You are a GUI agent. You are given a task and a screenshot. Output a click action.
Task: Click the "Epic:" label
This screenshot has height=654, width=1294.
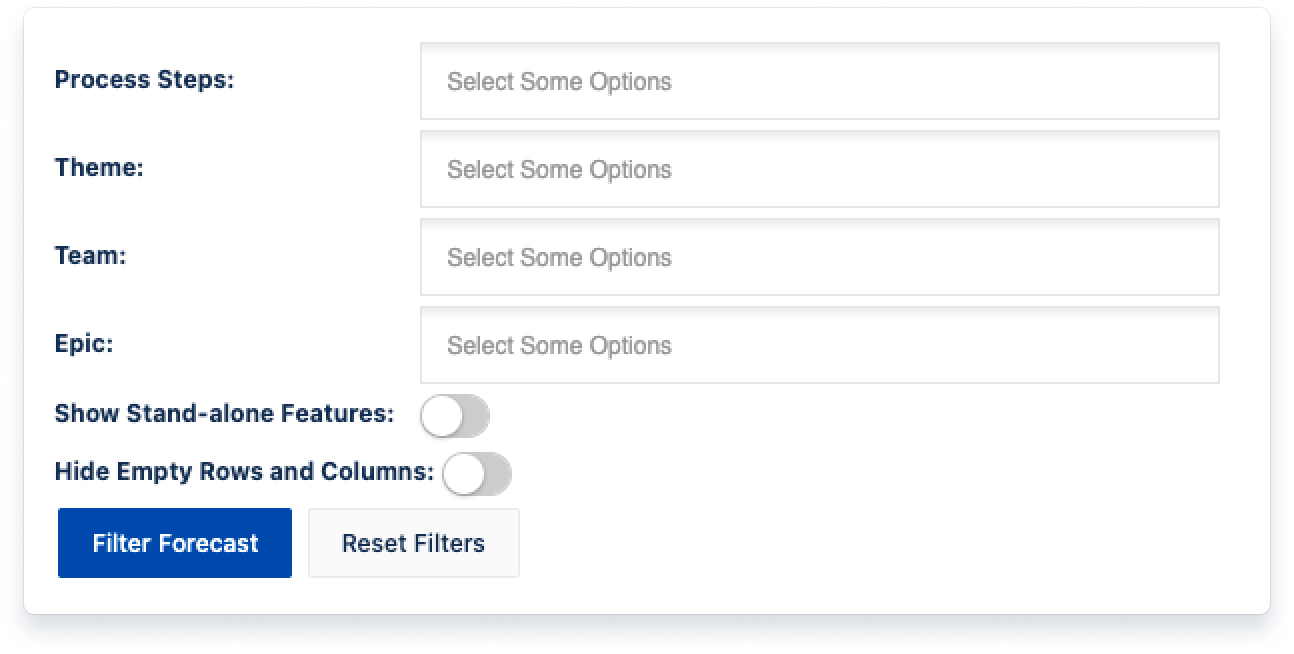pos(84,344)
